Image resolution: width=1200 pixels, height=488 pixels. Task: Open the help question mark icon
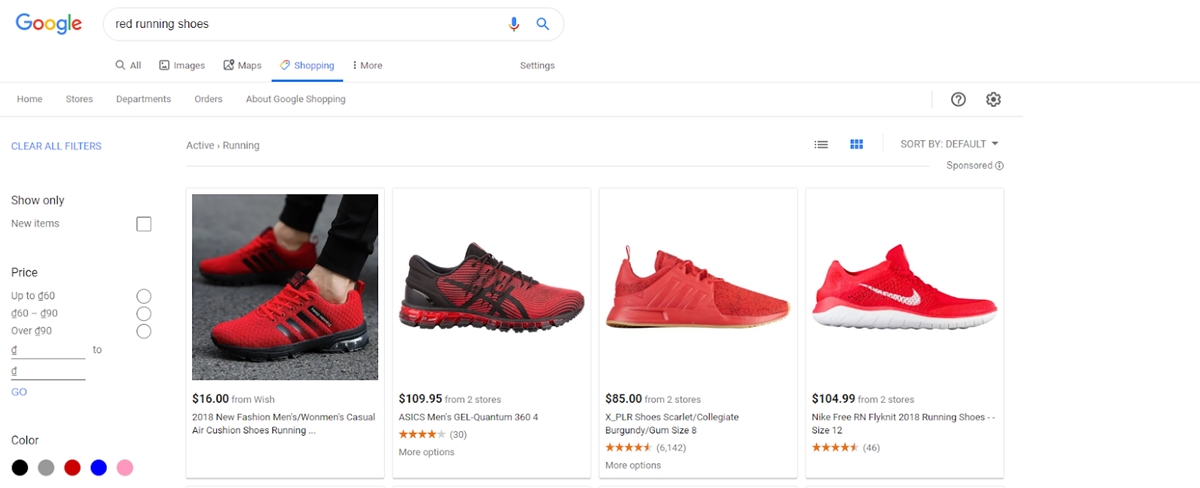tap(958, 99)
